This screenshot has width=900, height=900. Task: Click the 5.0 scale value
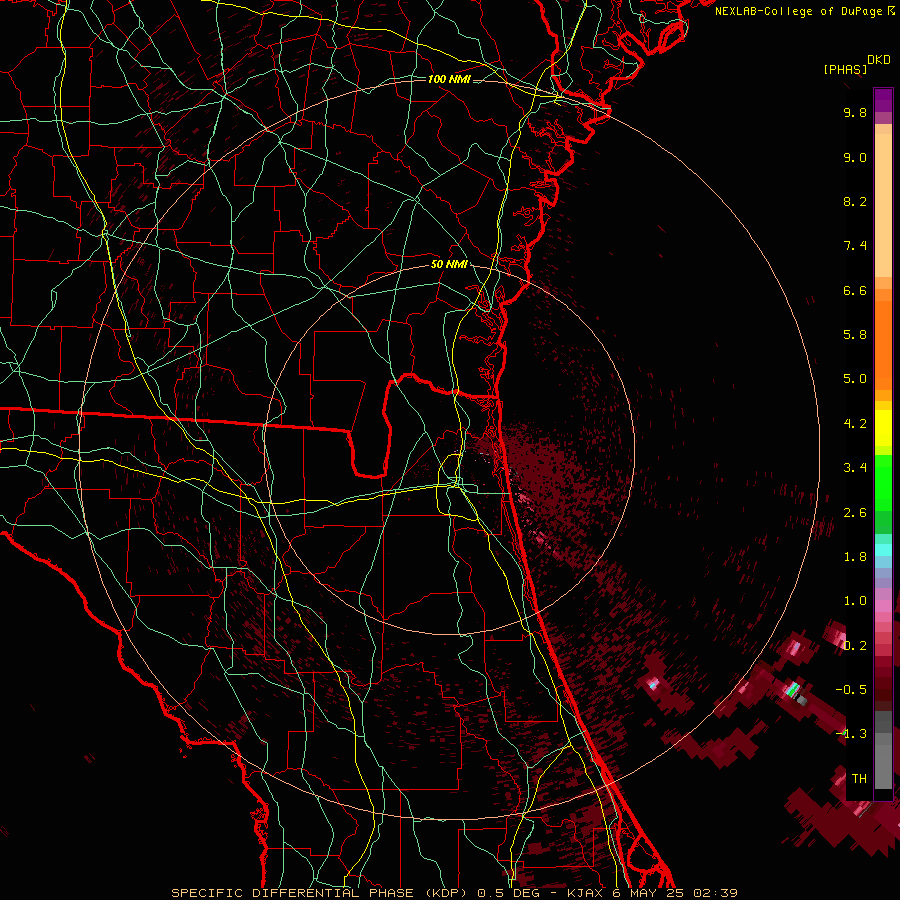coord(855,379)
